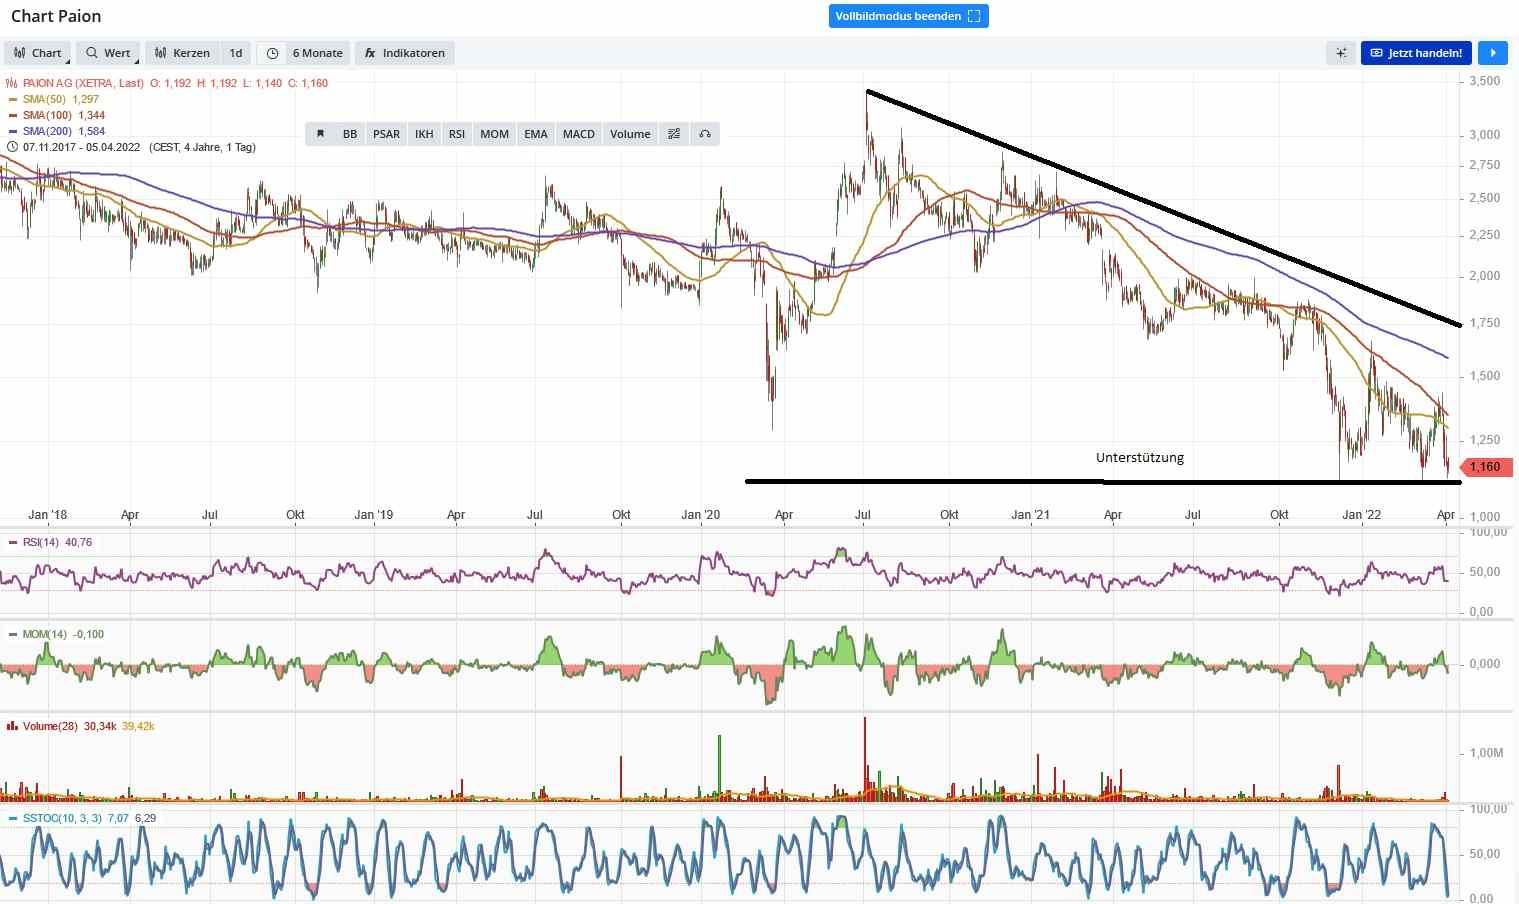
Task: Open the Indikatoren menu
Action: pos(405,53)
